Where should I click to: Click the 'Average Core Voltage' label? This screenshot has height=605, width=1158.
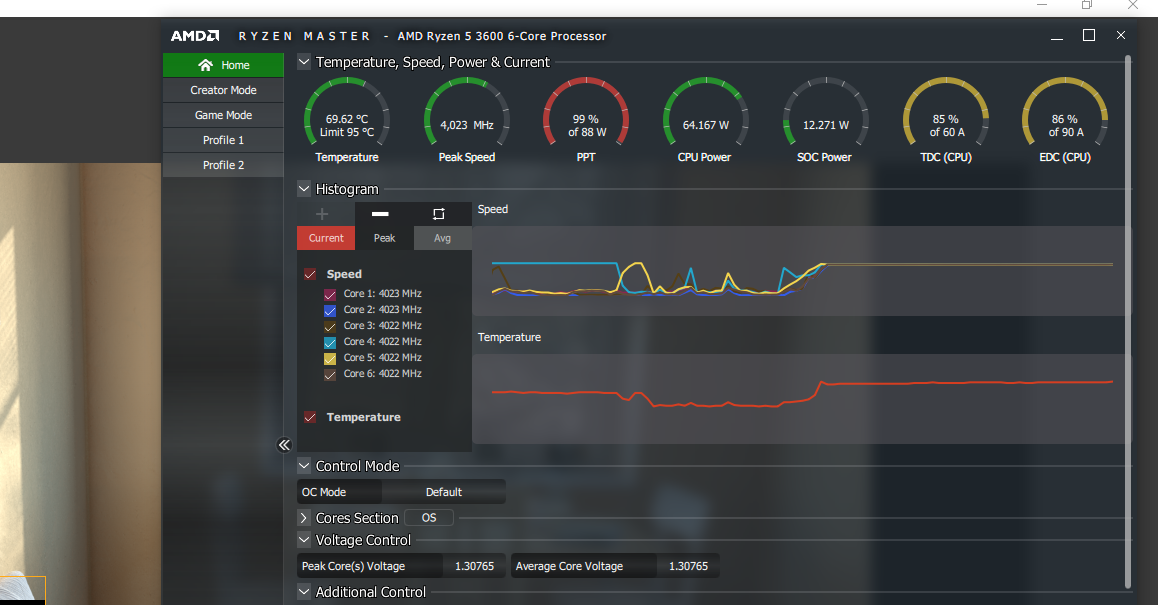point(569,566)
